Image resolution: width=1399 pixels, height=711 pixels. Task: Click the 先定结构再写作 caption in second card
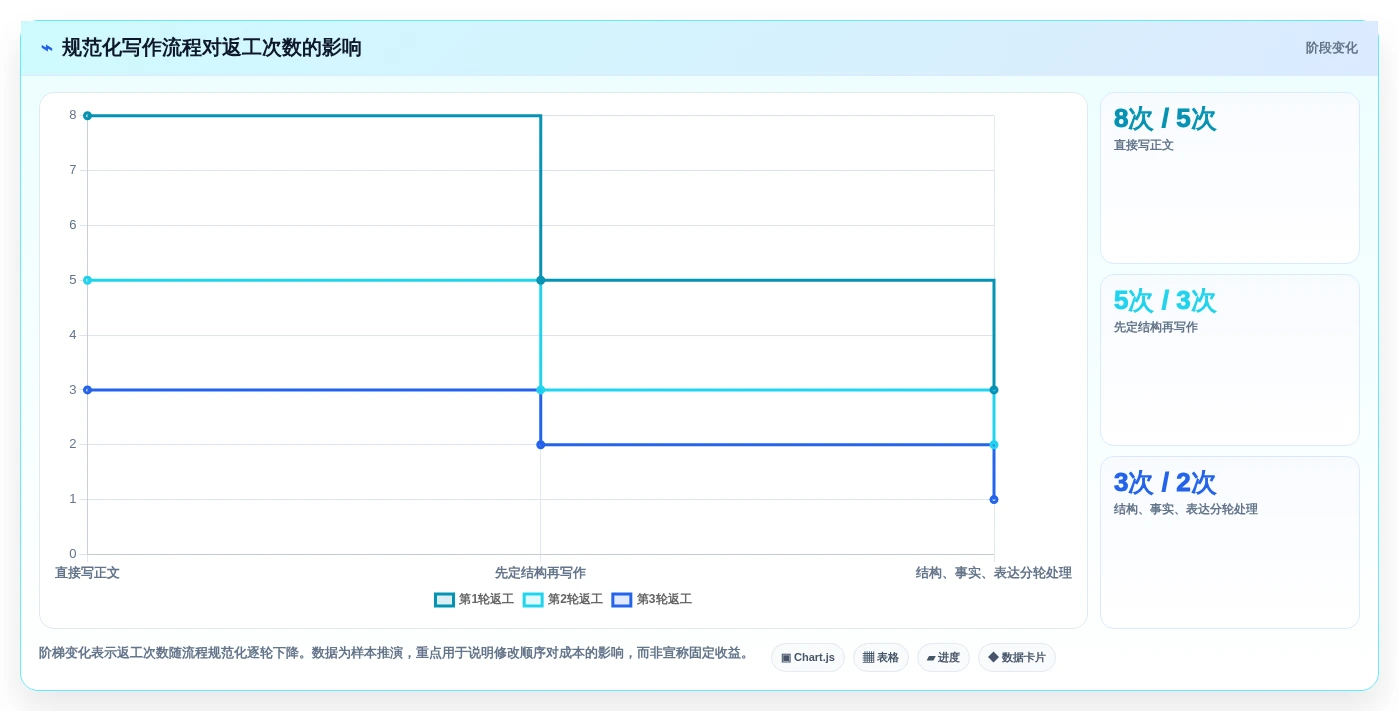pyautogui.click(x=1155, y=327)
